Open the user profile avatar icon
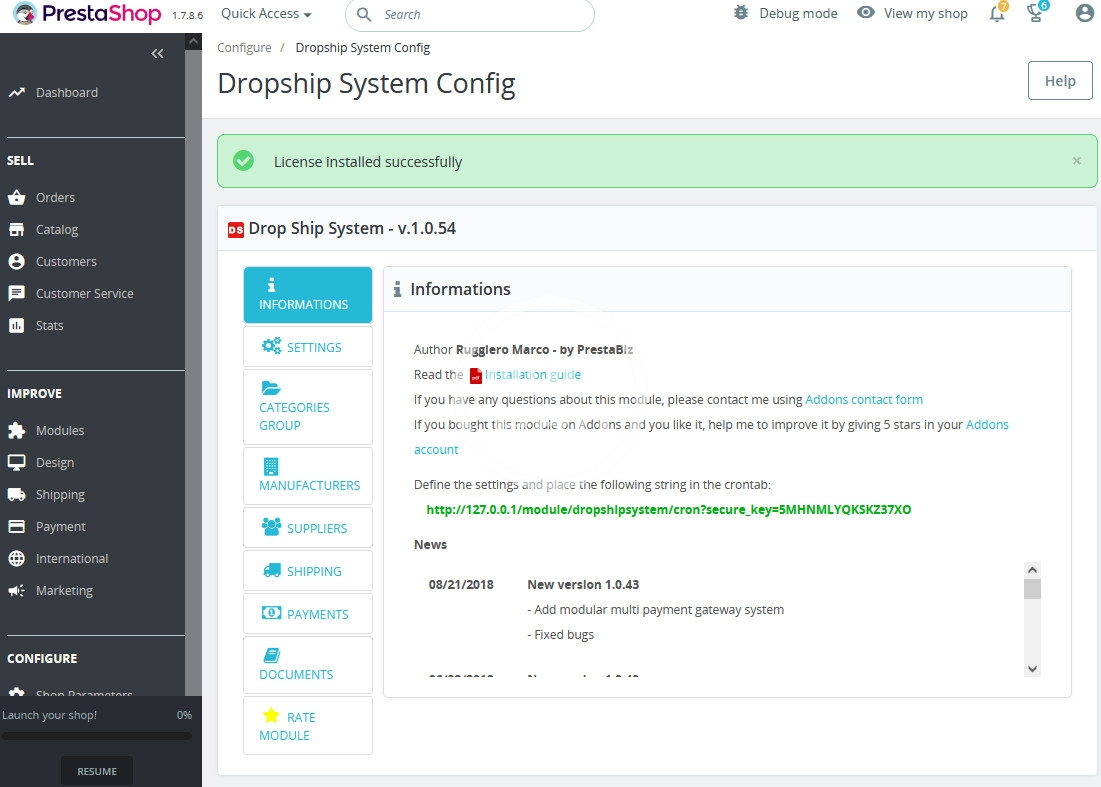The height and width of the screenshot is (787, 1101). click(x=1084, y=14)
